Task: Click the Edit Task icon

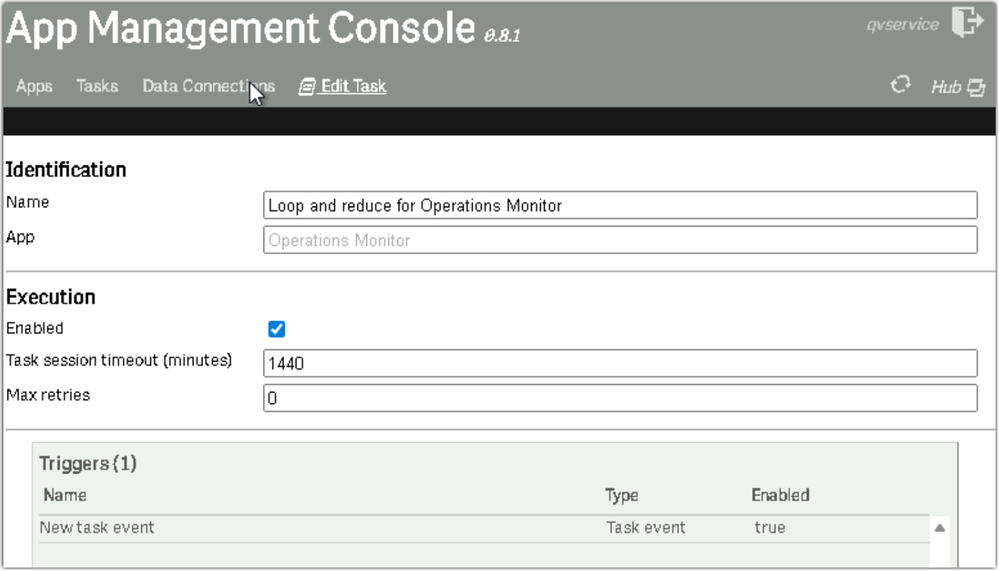Action: pyautogui.click(x=307, y=86)
